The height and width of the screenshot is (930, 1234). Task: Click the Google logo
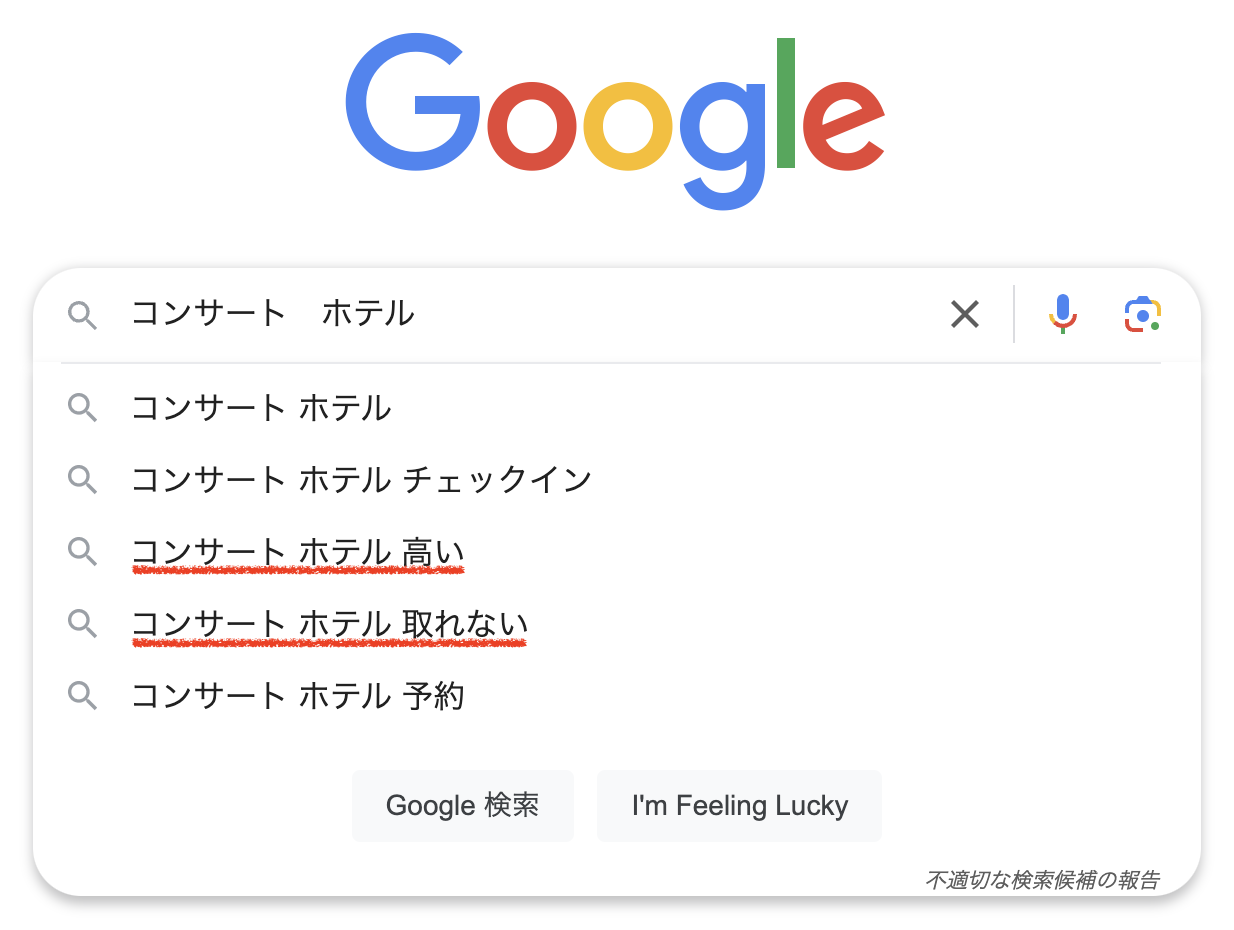pyautogui.click(x=615, y=120)
